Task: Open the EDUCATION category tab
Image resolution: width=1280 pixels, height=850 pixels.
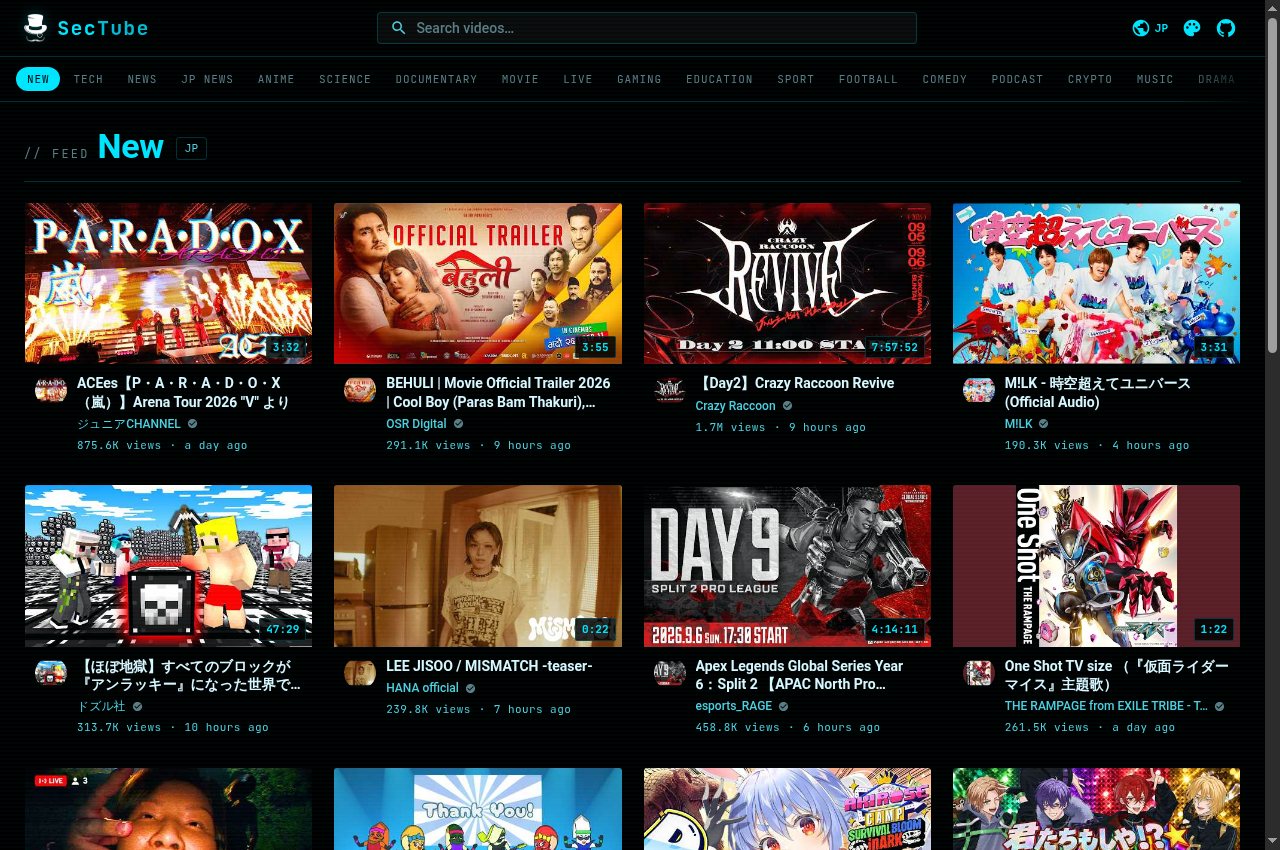Action: point(719,79)
